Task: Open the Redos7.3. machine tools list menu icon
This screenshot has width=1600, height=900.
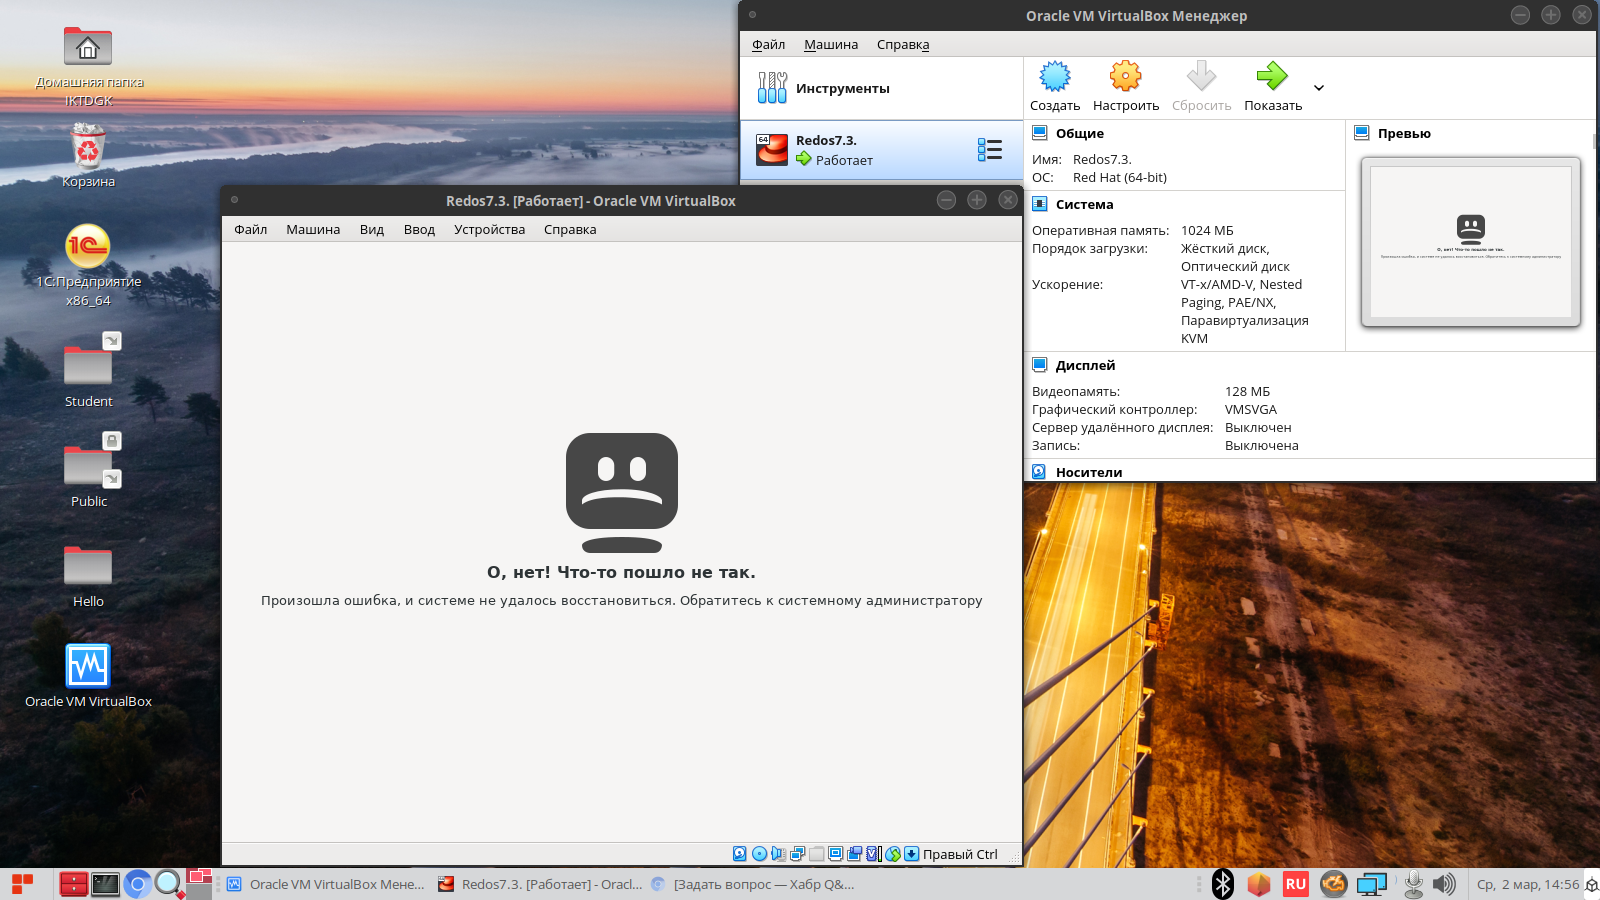Action: tap(990, 150)
